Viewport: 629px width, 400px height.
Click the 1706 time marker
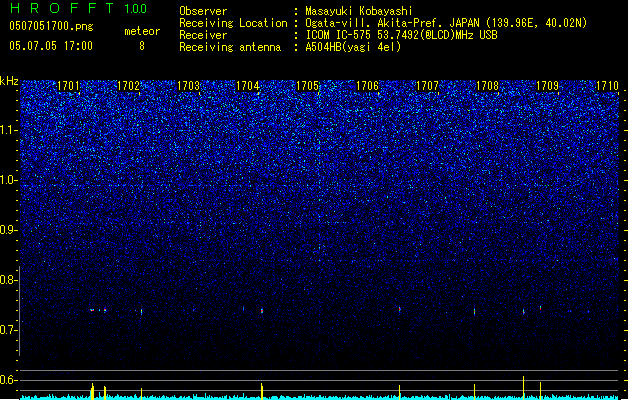tap(367, 86)
